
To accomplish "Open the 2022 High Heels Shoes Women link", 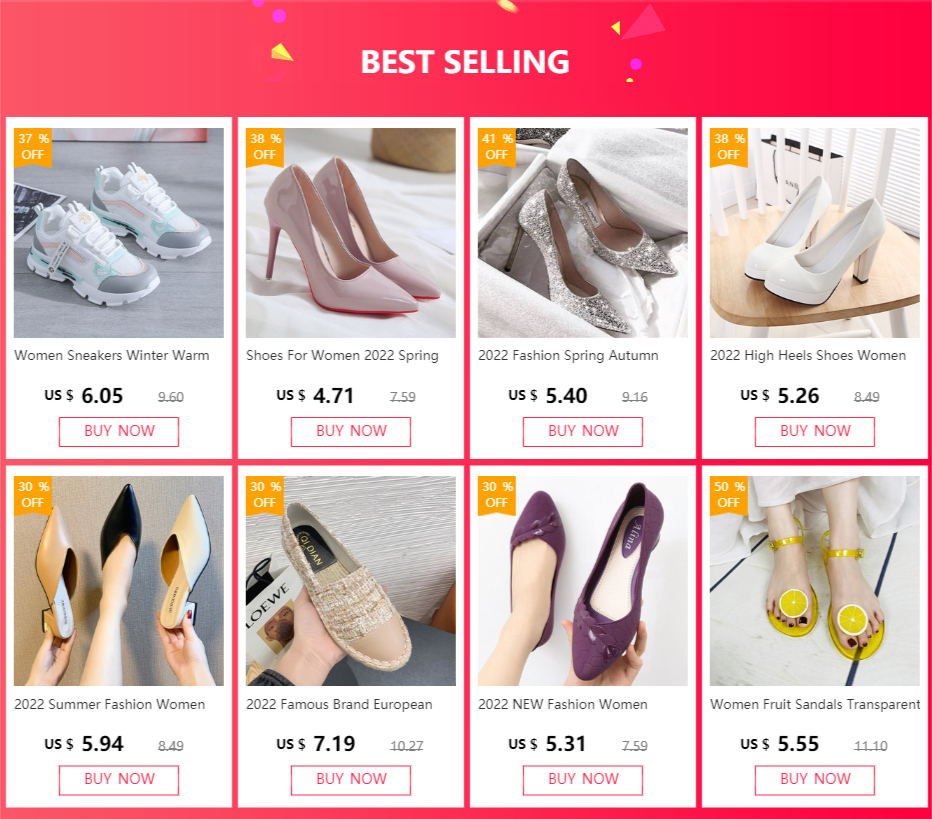I will (x=804, y=355).
